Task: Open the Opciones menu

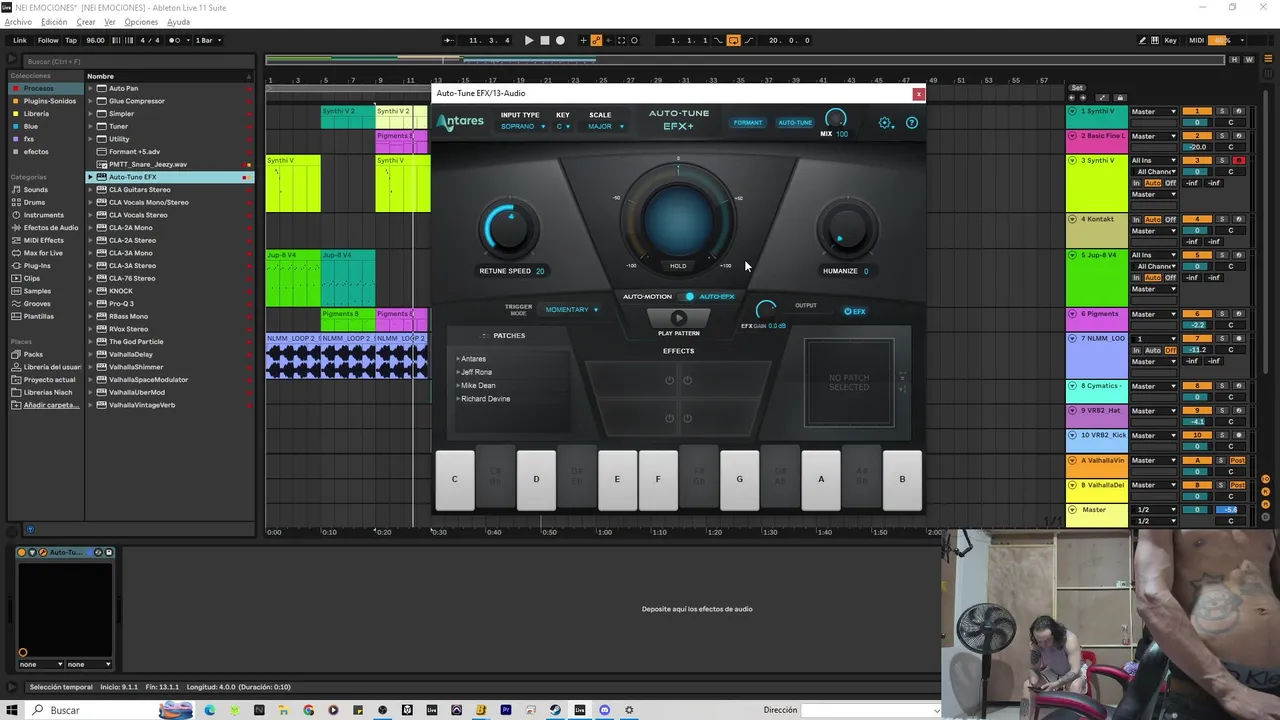Action: point(141,22)
